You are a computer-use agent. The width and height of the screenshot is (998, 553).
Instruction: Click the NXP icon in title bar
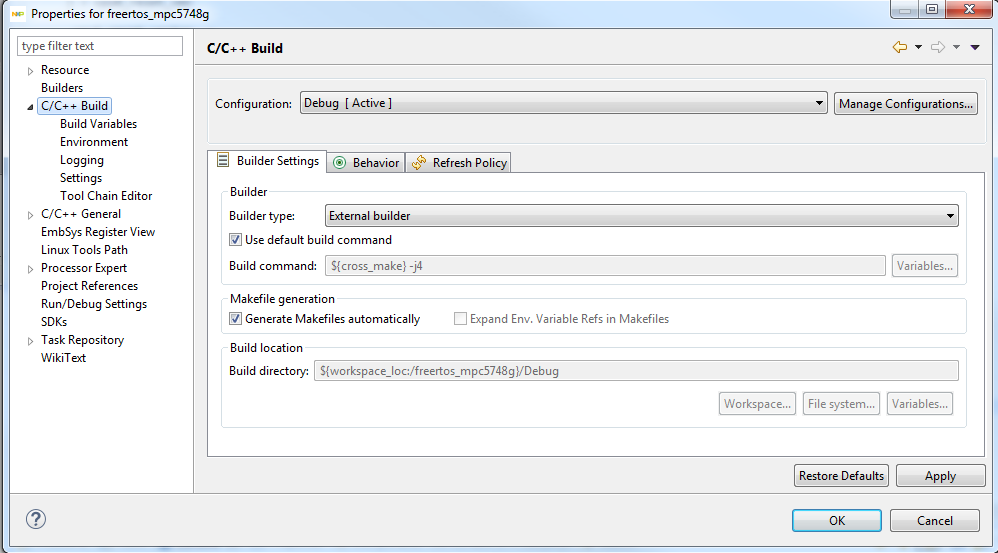[18, 13]
